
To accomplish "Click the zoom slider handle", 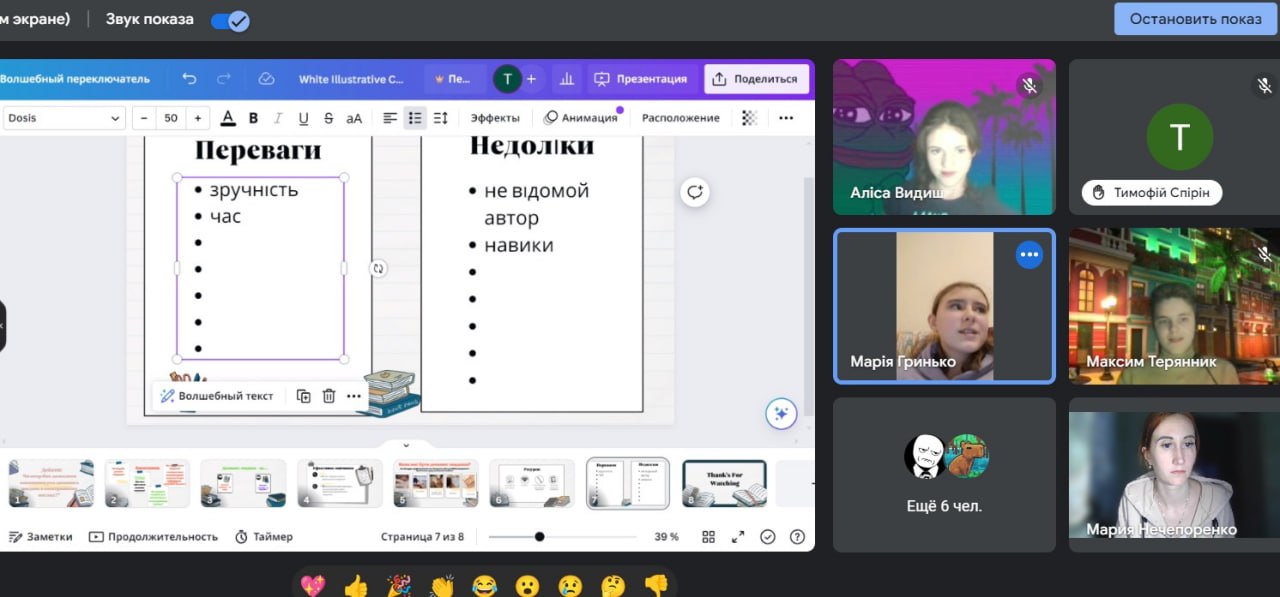I will pos(539,537).
